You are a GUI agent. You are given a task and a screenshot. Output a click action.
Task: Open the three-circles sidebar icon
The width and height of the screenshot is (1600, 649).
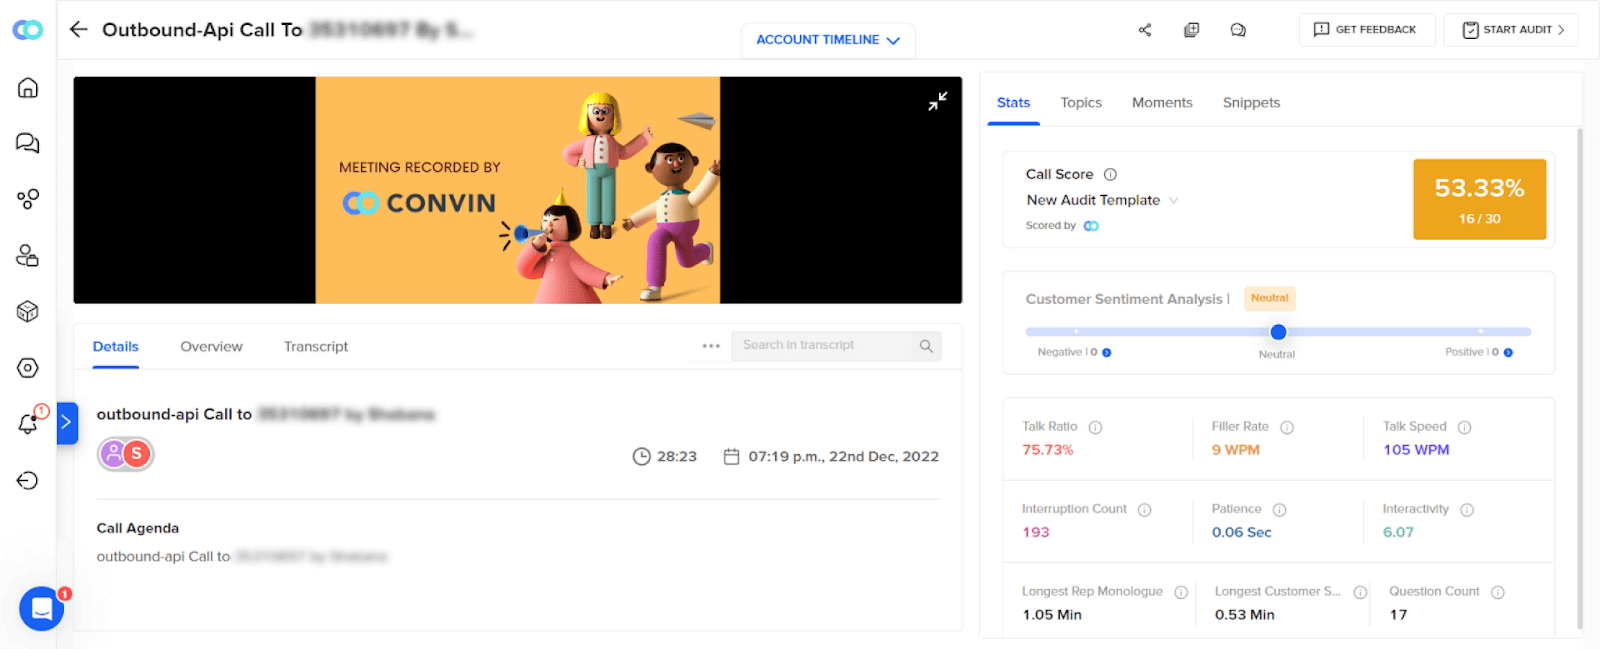tap(28, 199)
